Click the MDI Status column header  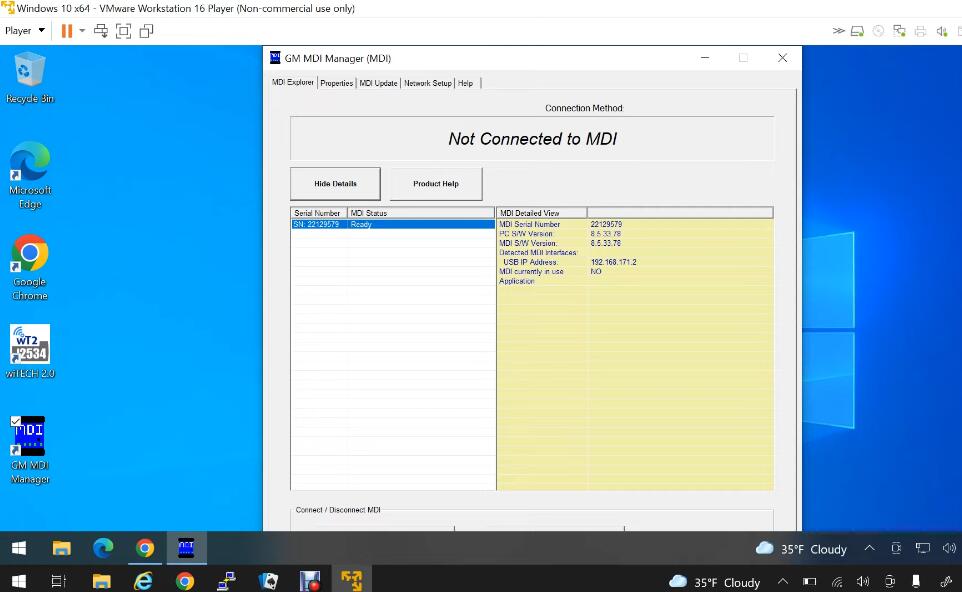point(421,213)
